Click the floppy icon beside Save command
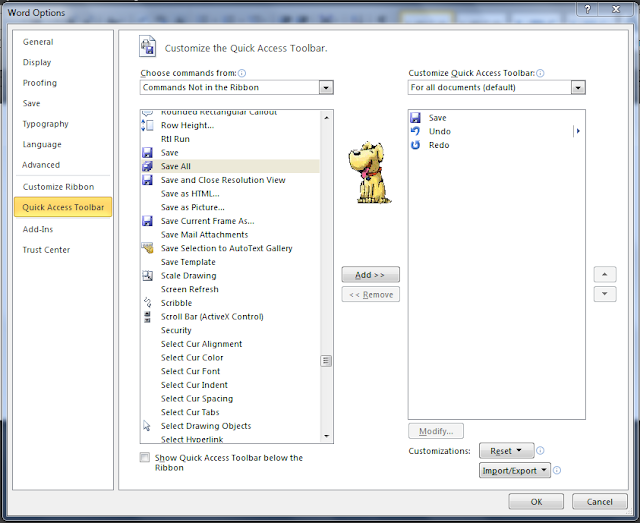The height and width of the screenshot is (523, 640). [147, 153]
